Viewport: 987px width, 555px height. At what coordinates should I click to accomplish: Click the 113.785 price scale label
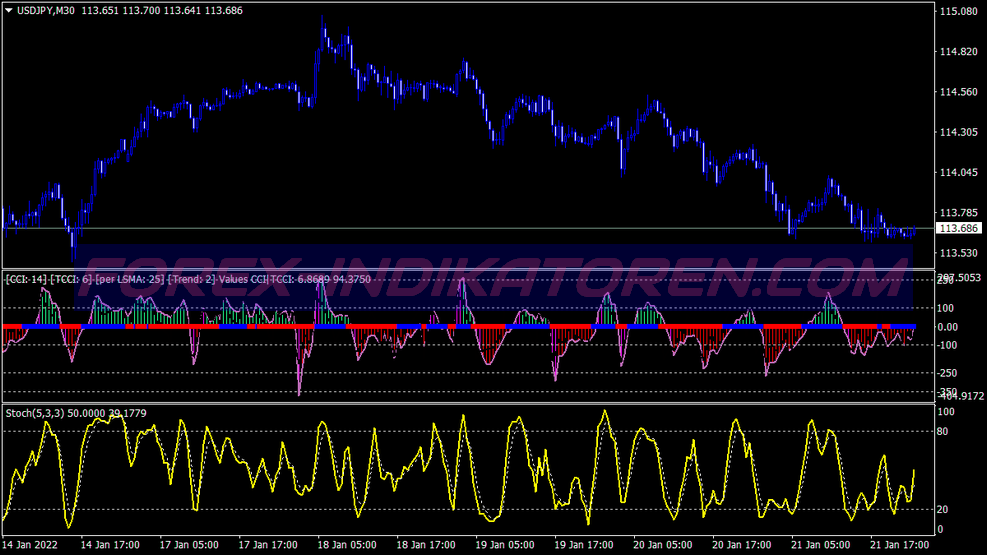coord(959,213)
